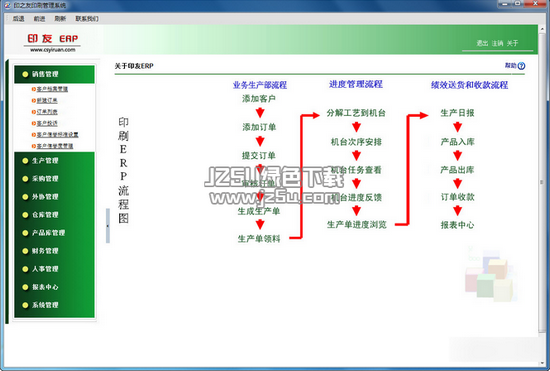Click the 生成生产单 flowchart step
Viewport: 550px width, 371px height.
tap(259, 211)
